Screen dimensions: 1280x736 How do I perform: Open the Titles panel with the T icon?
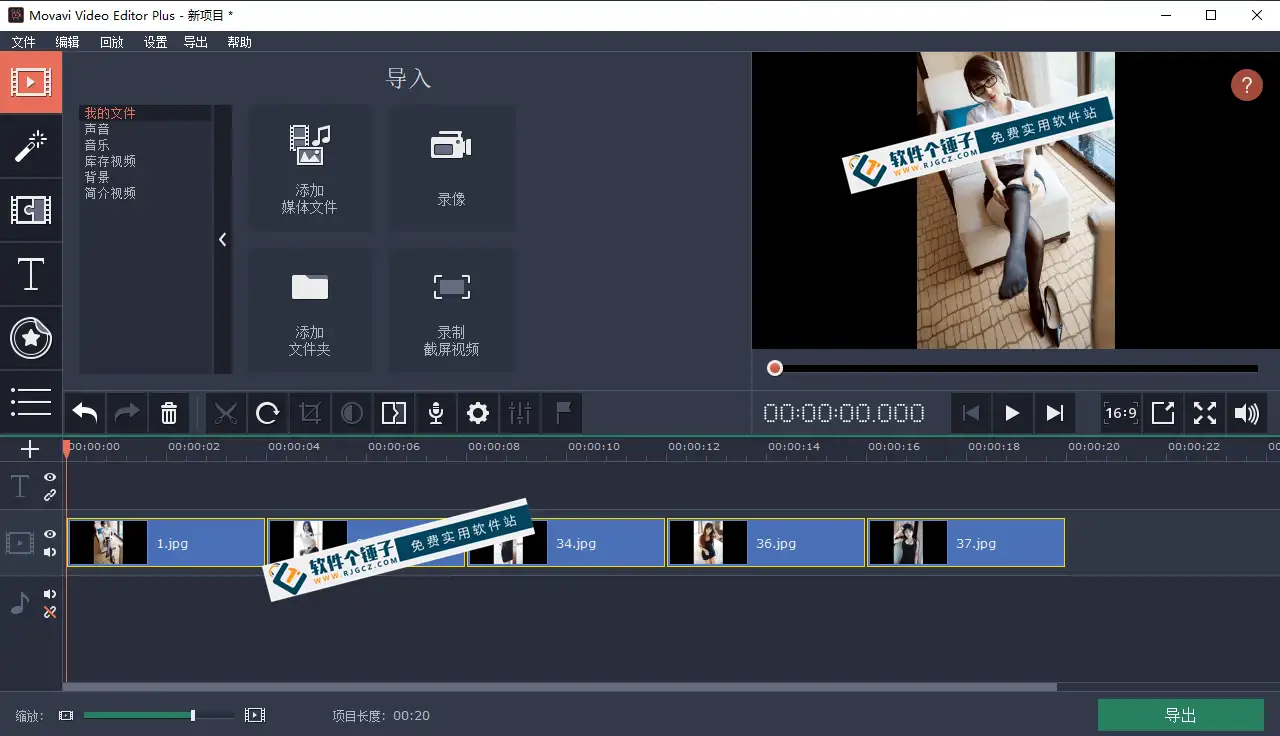point(31,274)
